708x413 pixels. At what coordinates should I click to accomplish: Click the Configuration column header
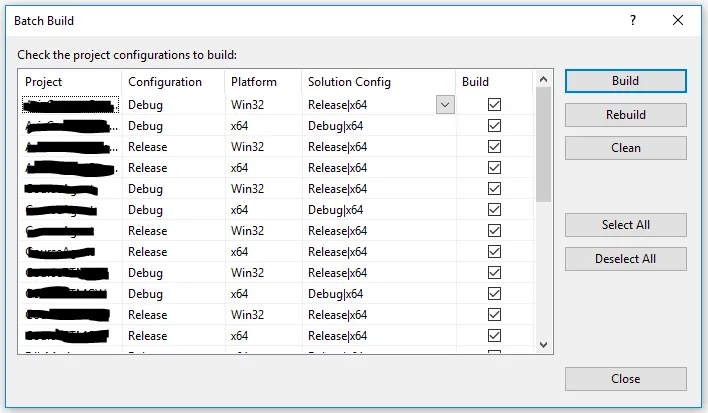click(x=172, y=82)
